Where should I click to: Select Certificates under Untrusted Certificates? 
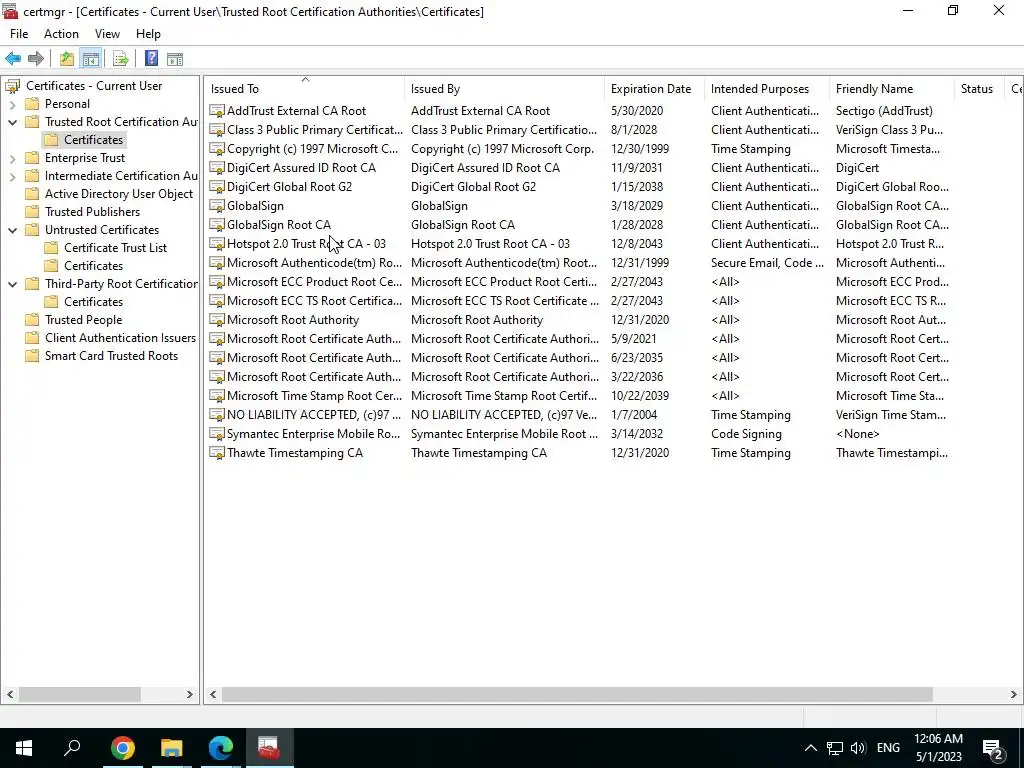pos(93,266)
